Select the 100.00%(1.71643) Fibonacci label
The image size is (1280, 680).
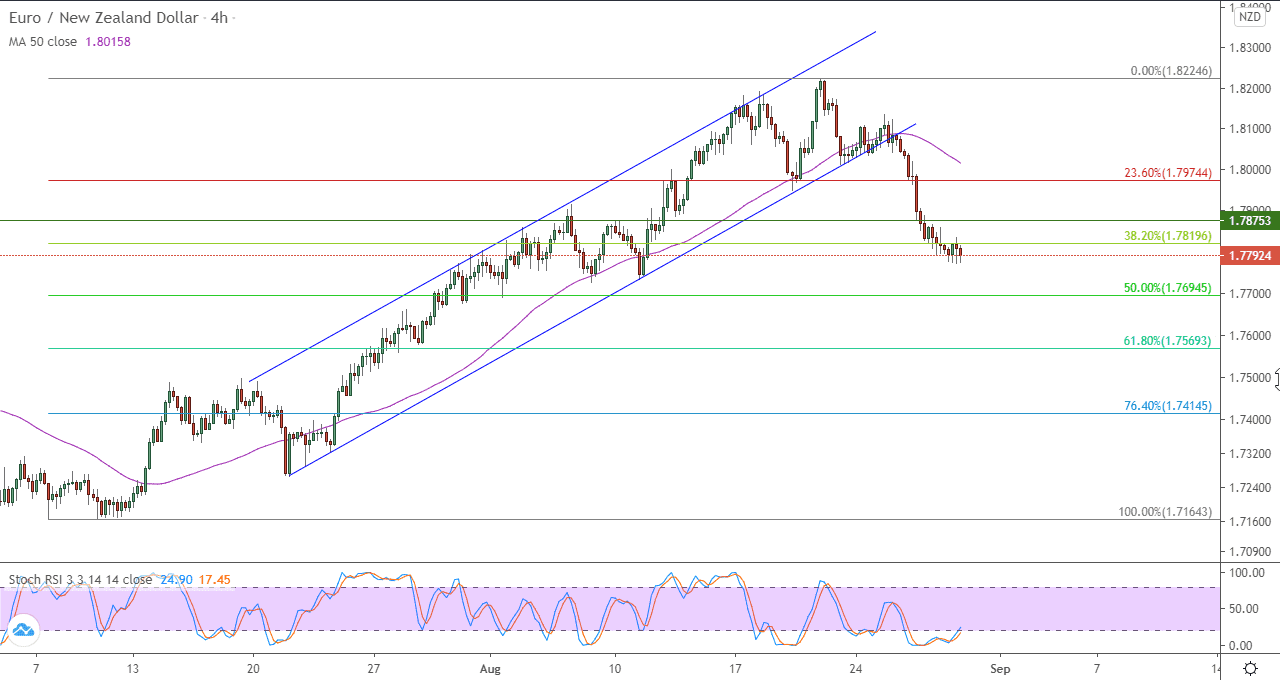[1164, 512]
